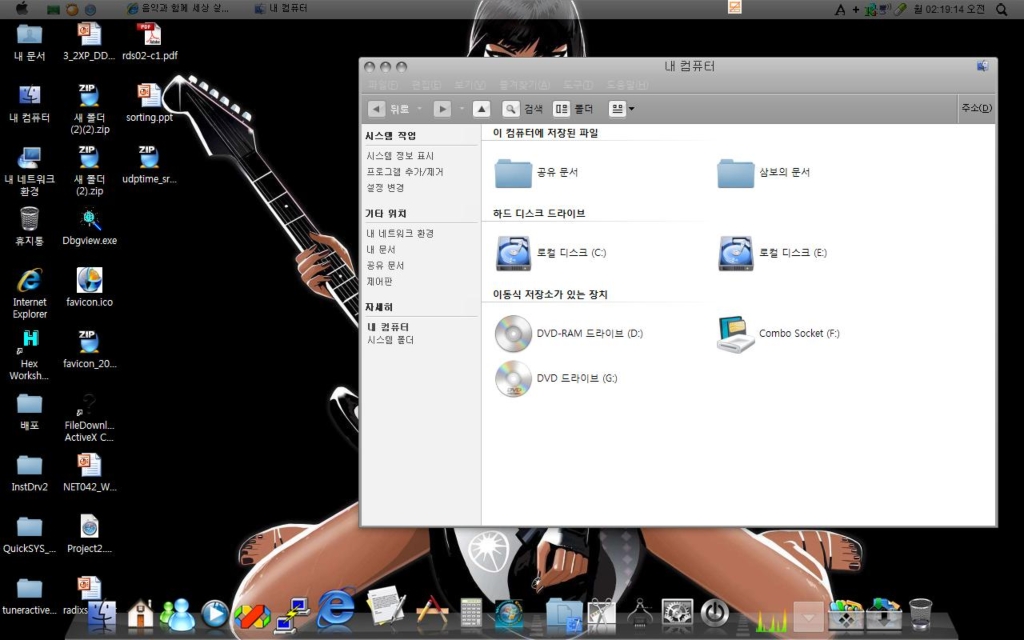Click the back arrow (뒤로) button

376,109
